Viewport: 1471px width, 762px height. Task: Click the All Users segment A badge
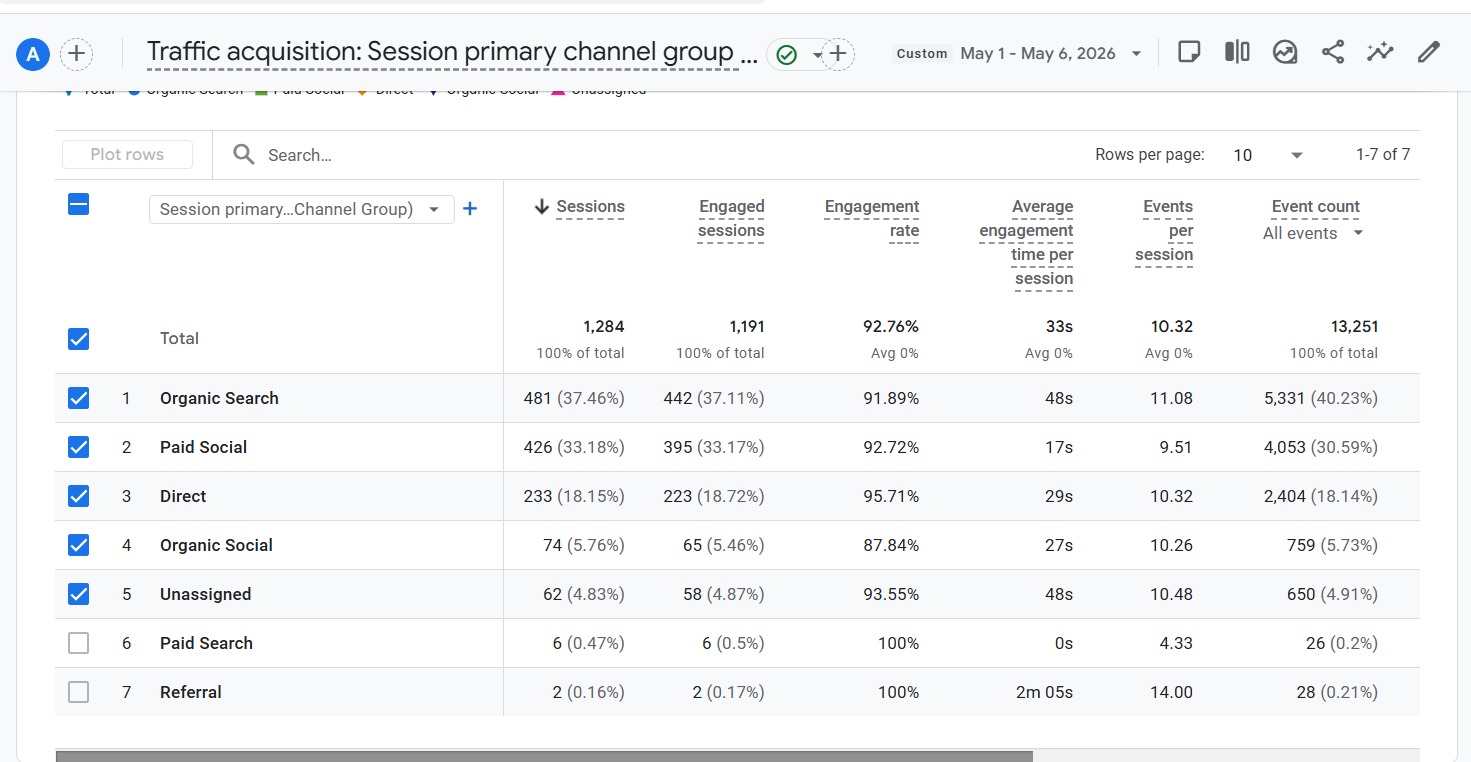[x=33, y=54]
